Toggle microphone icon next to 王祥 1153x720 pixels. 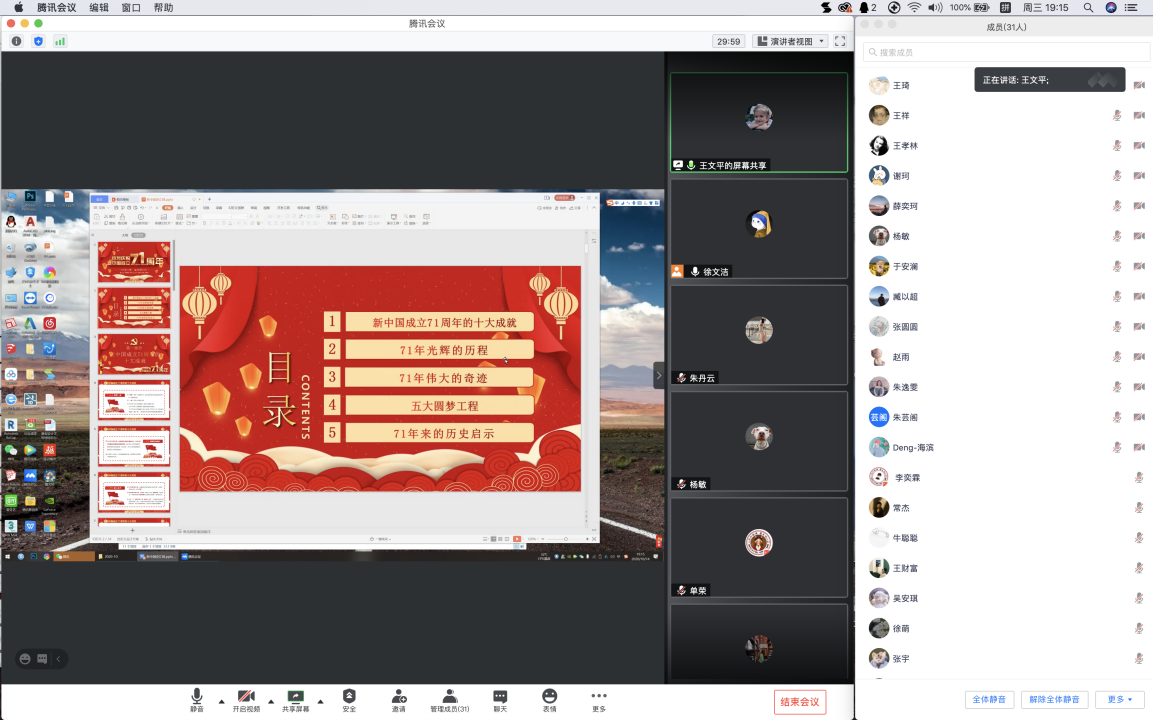(1117, 116)
